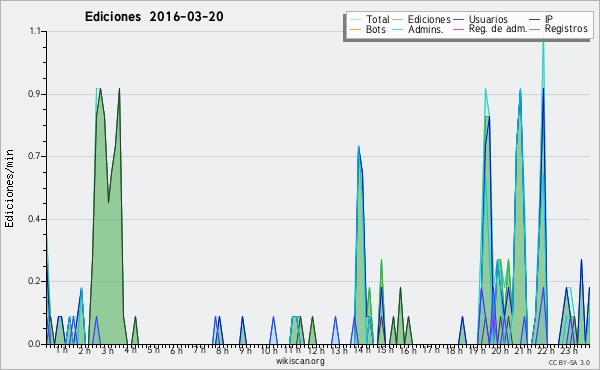Click the orange Bots legend line swatch
600x370 pixels.
pos(355,29)
